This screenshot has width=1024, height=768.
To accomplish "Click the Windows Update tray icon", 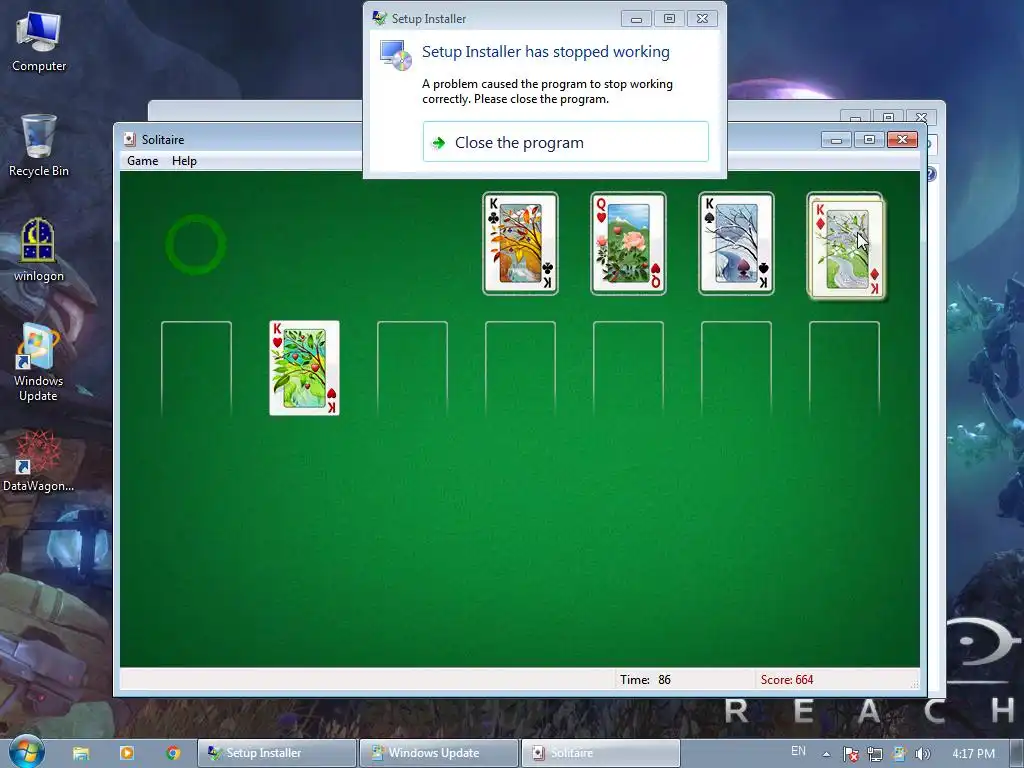I will click(899, 754).
